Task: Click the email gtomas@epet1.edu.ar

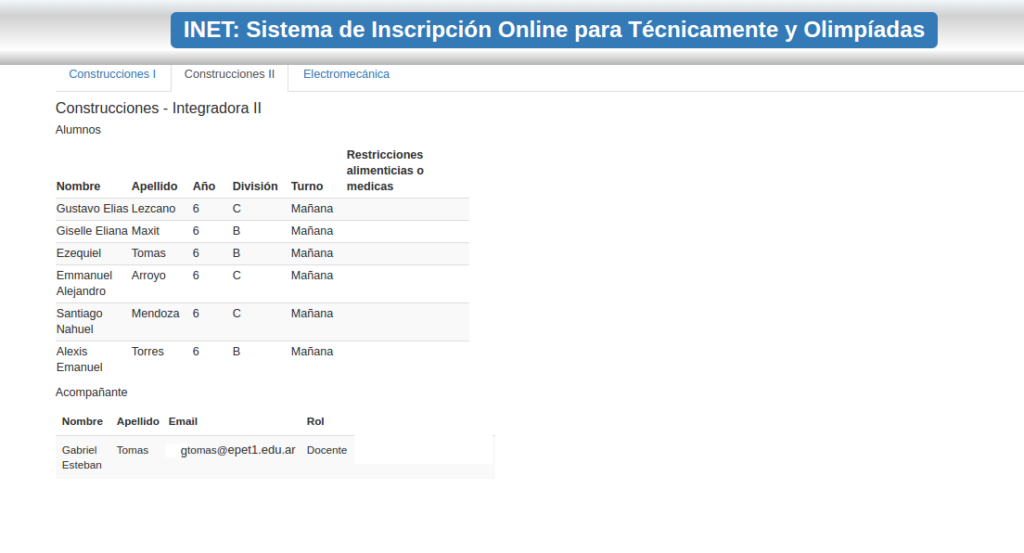Action: [x=238, y=450]
